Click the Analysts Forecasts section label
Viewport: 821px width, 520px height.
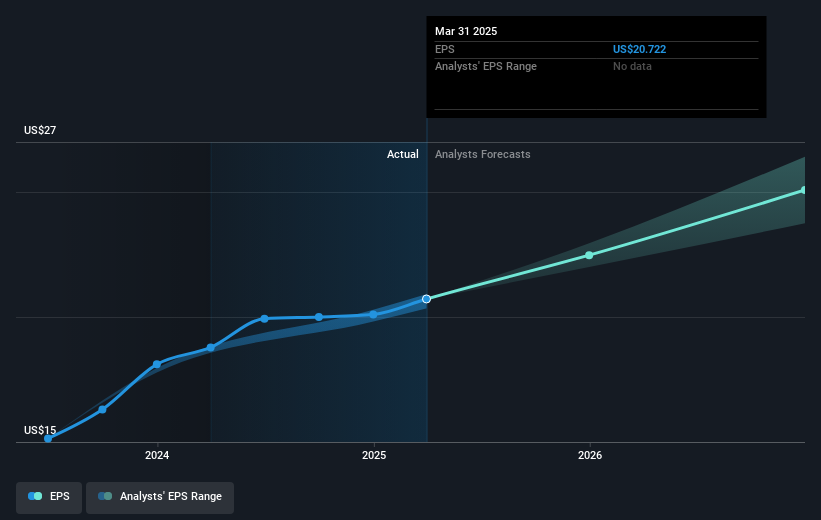[483, 154]
